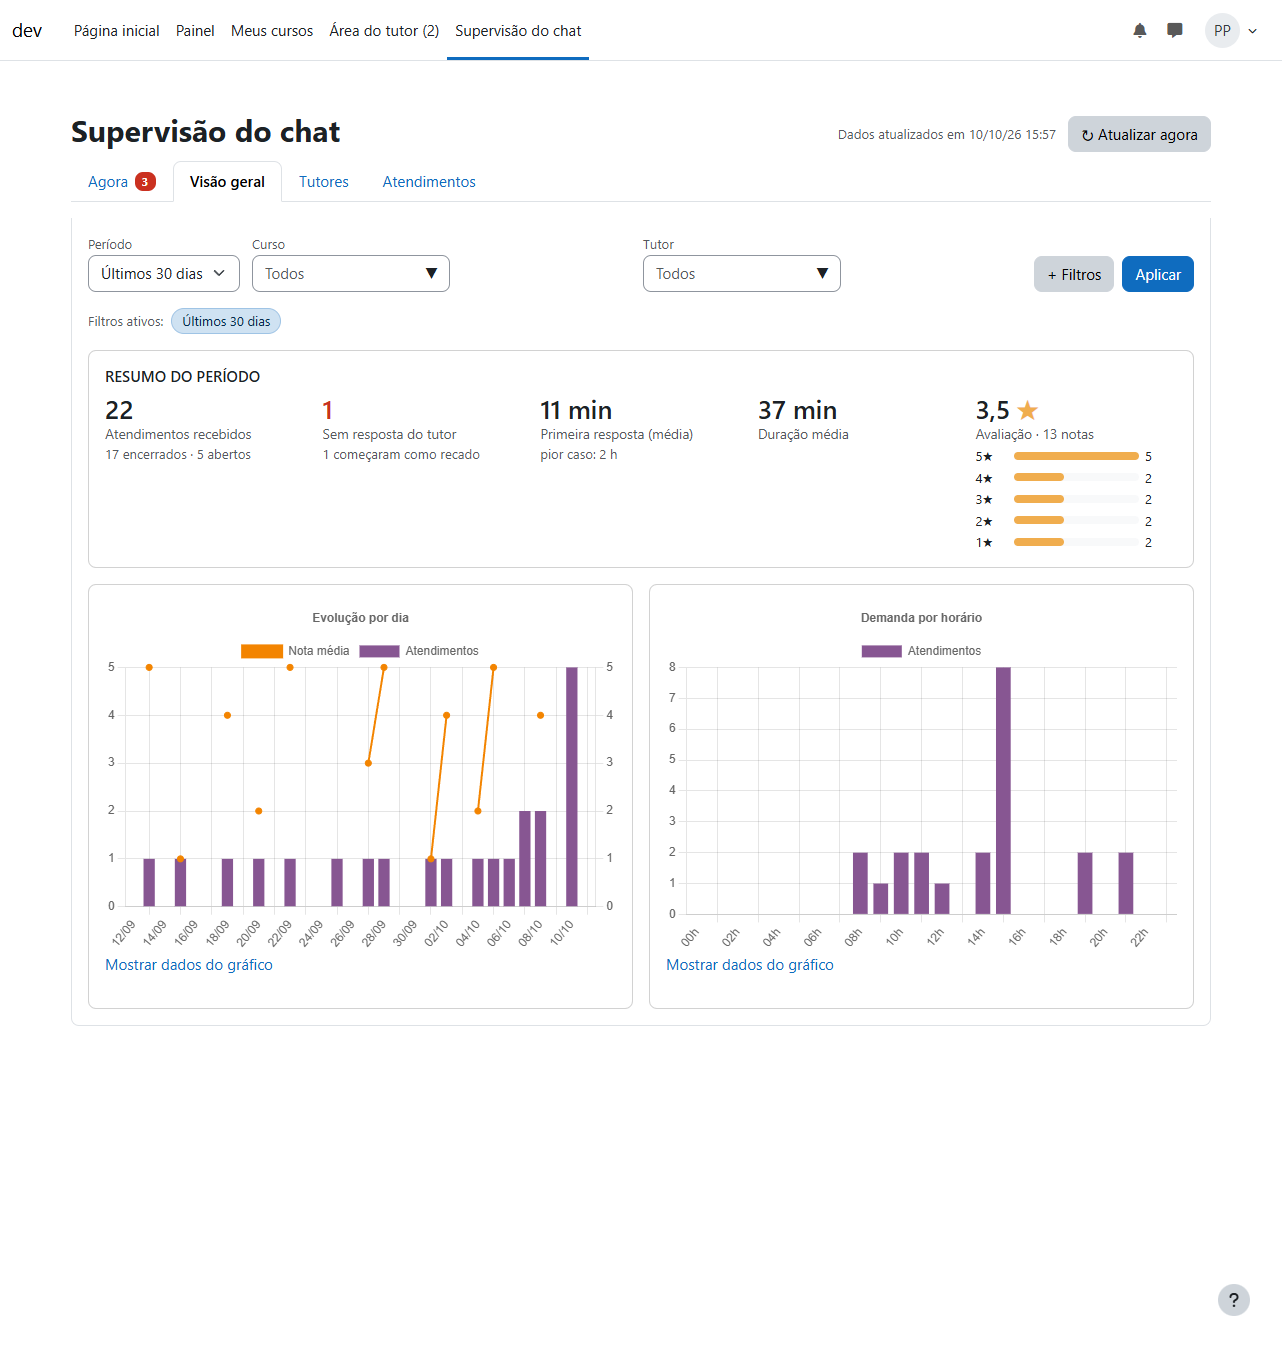Open Área do tutor (2)

click(384, 31)
